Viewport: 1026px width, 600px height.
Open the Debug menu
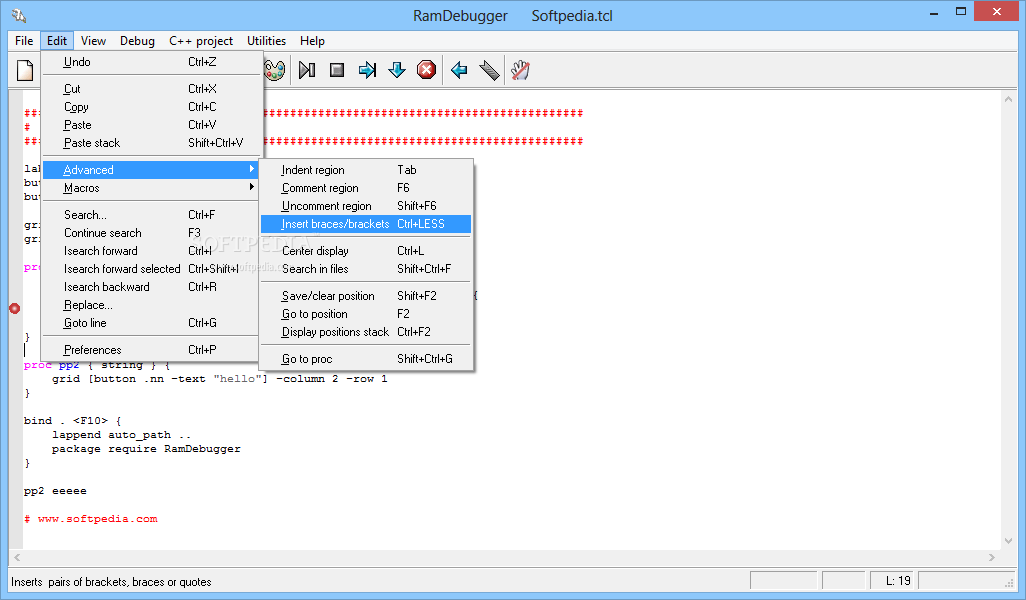pyautogui.click(x=137, y=41)
